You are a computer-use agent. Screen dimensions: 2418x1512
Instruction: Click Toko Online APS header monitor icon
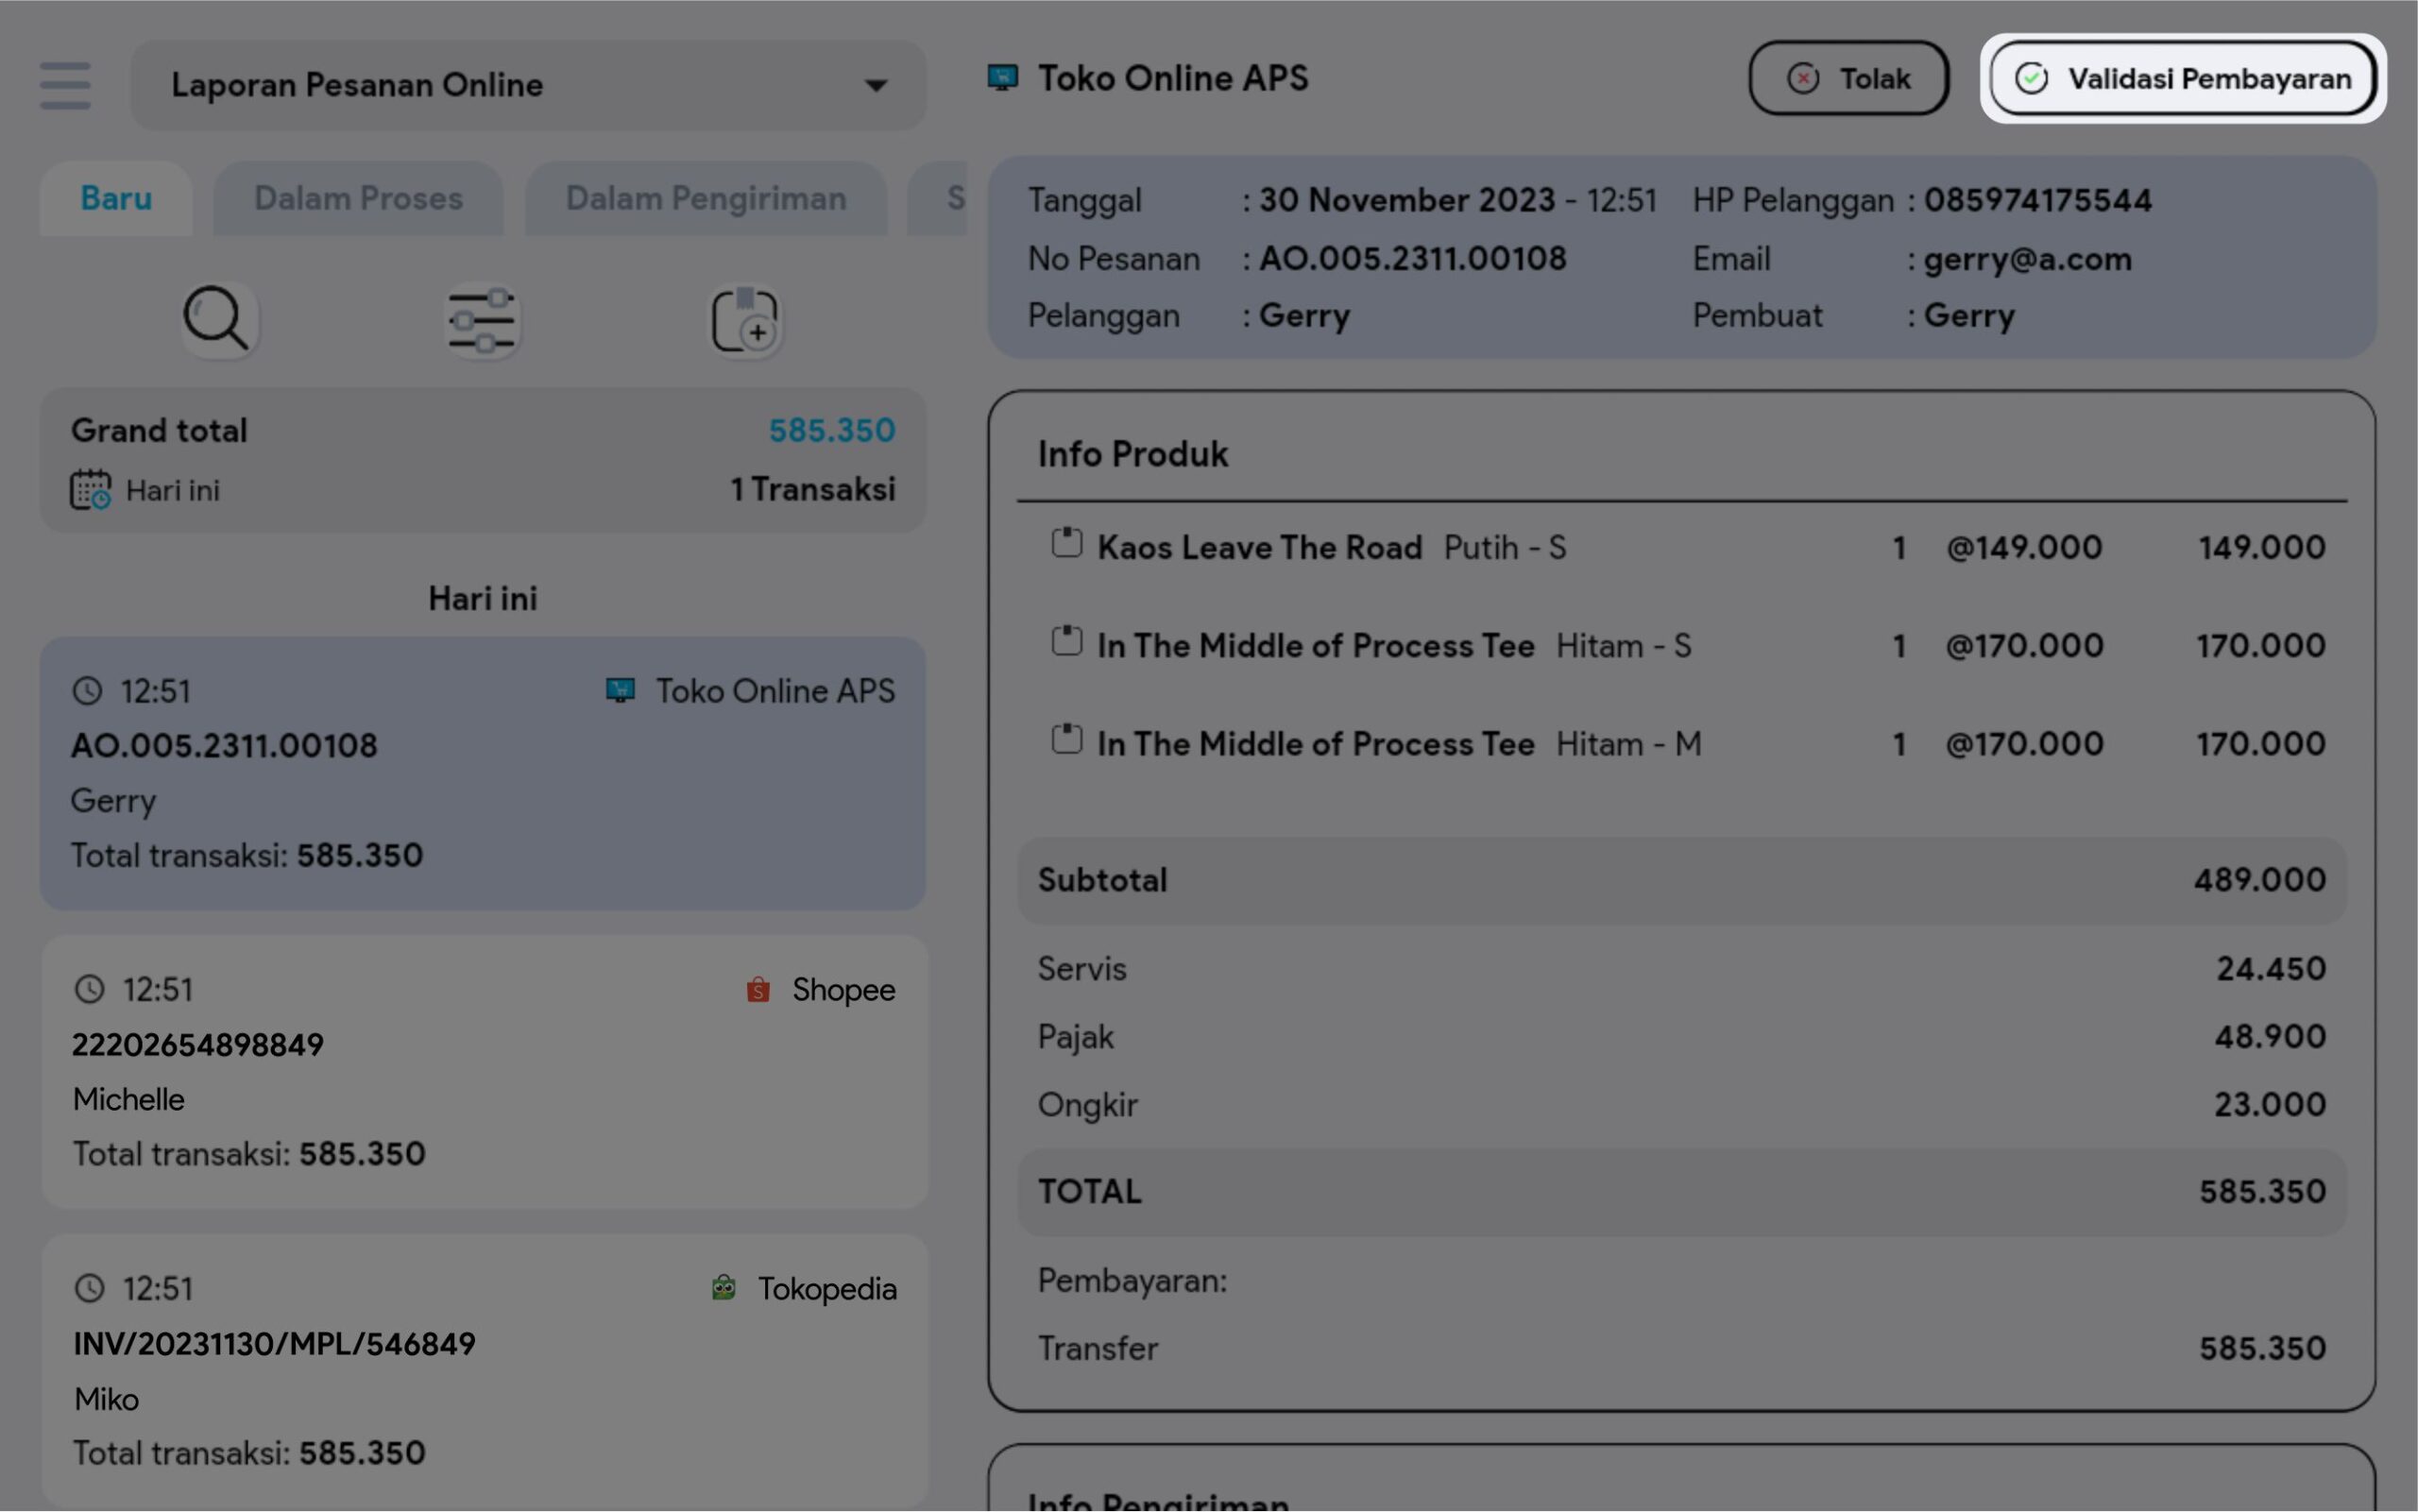[1002, 78]
